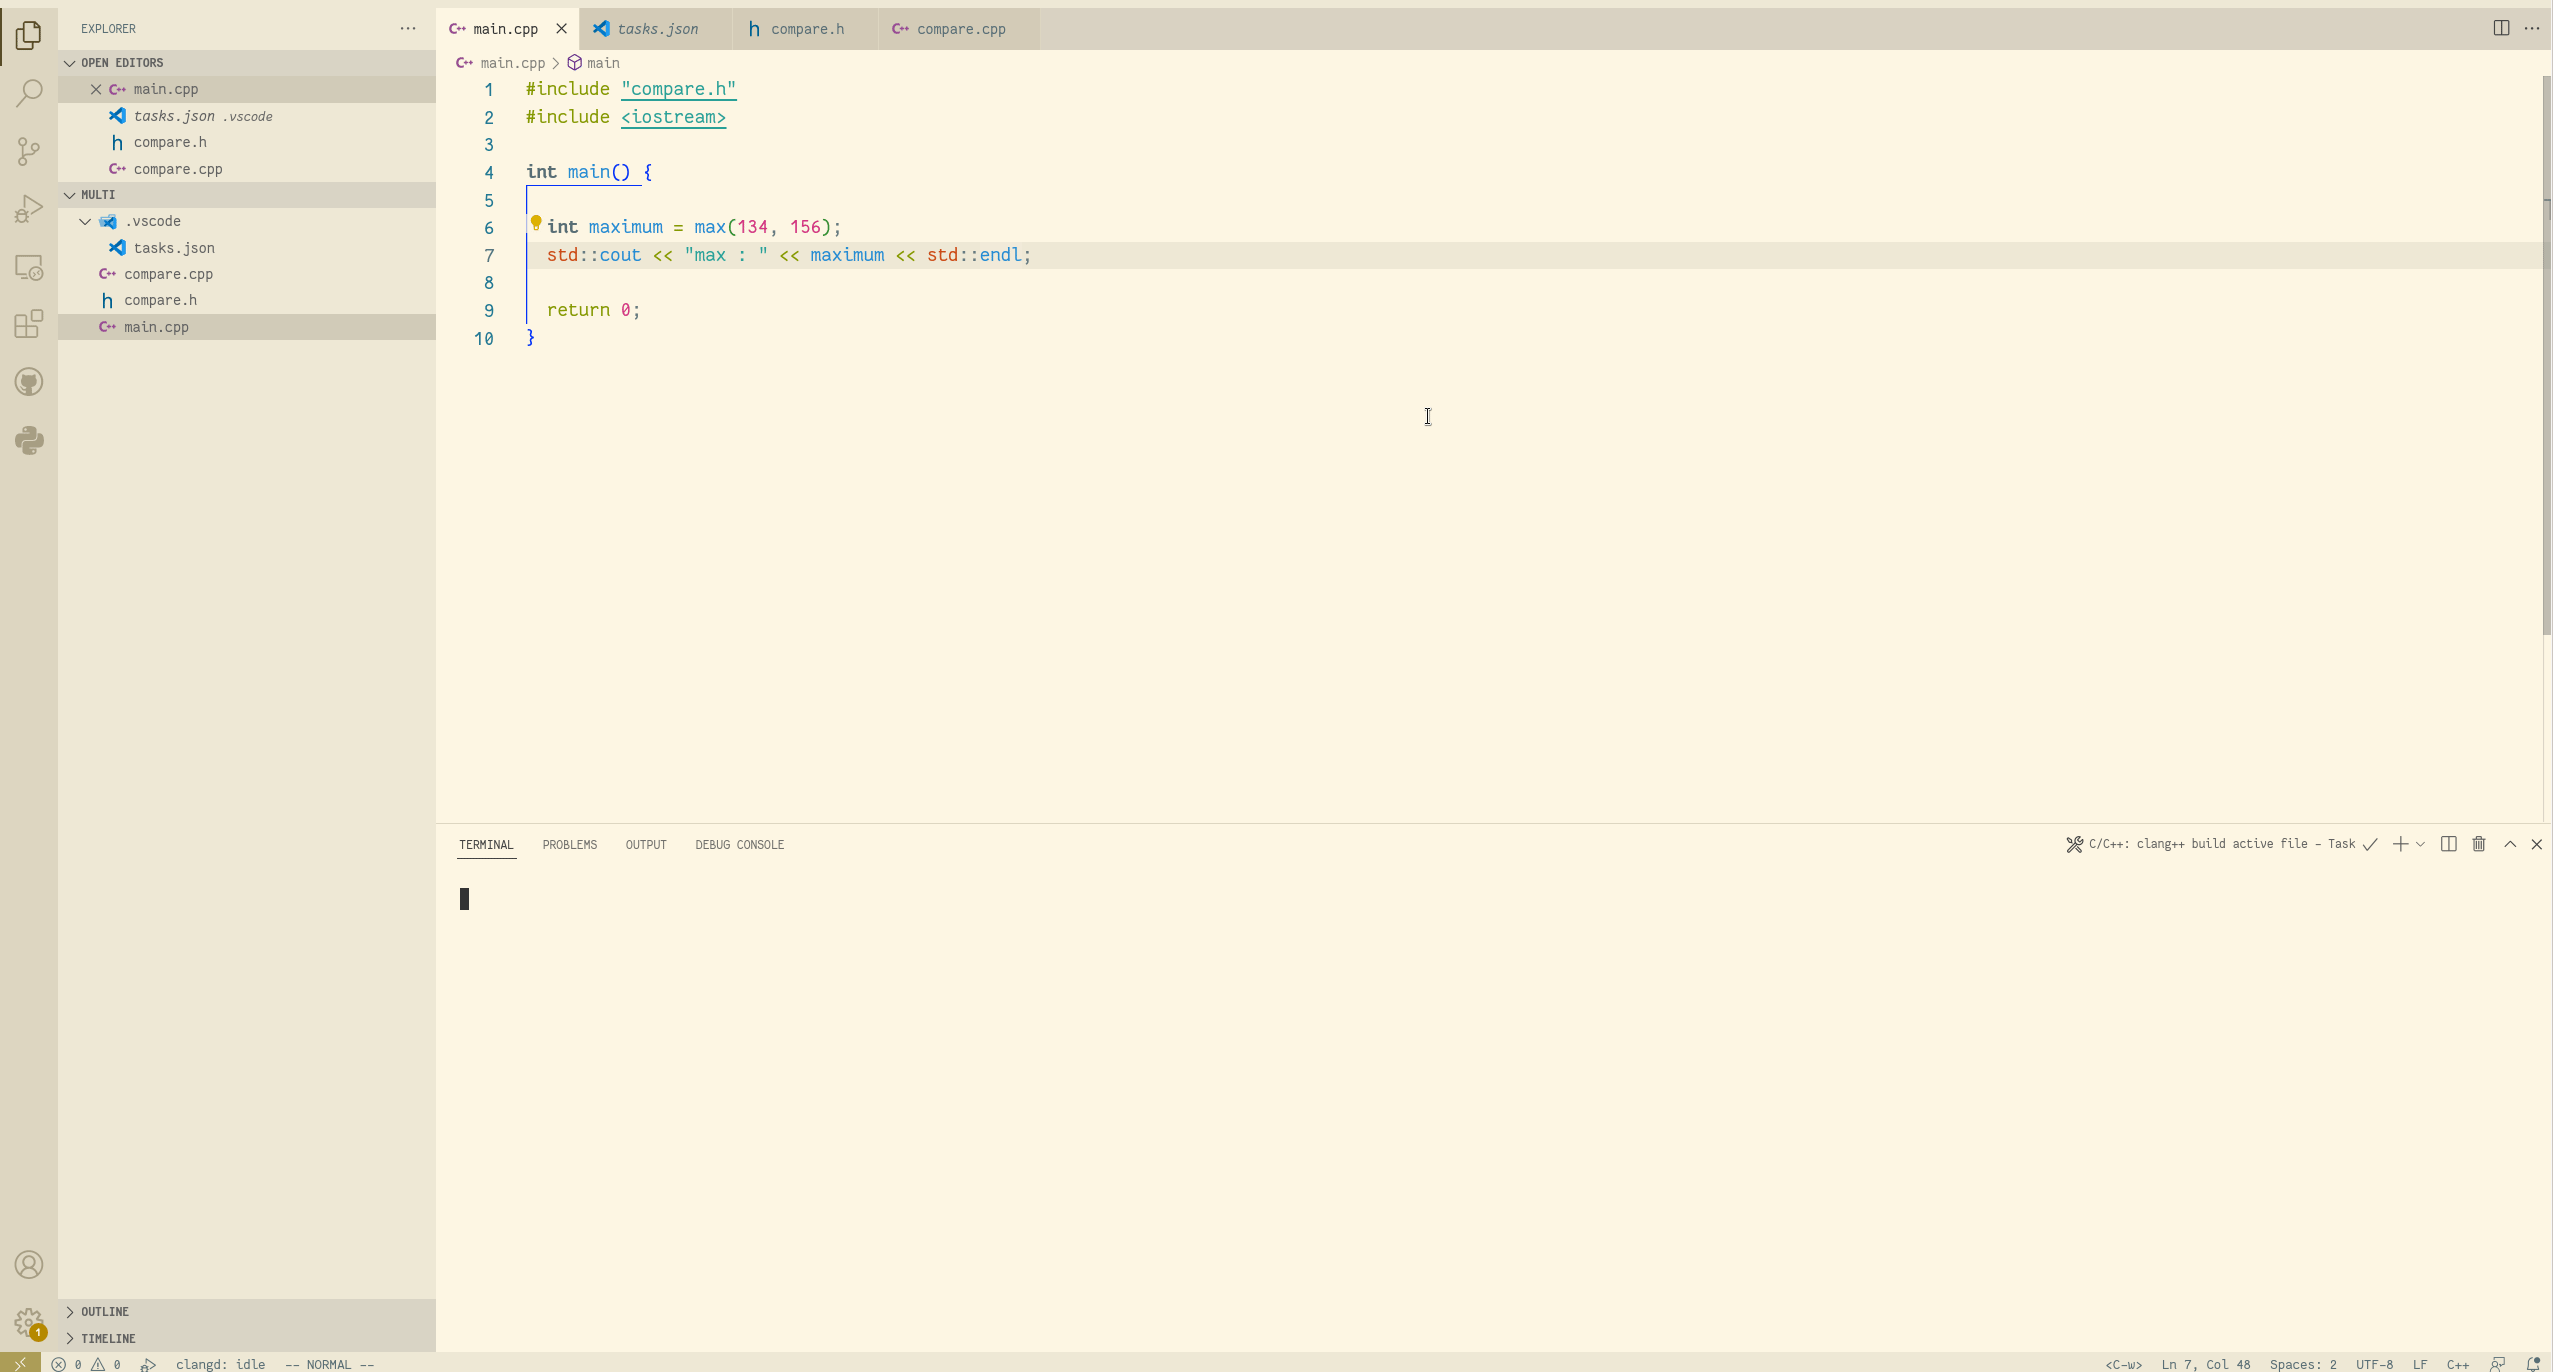
Task: Click the remote window indicator in status bar
Action: (x=20, y=1363)
